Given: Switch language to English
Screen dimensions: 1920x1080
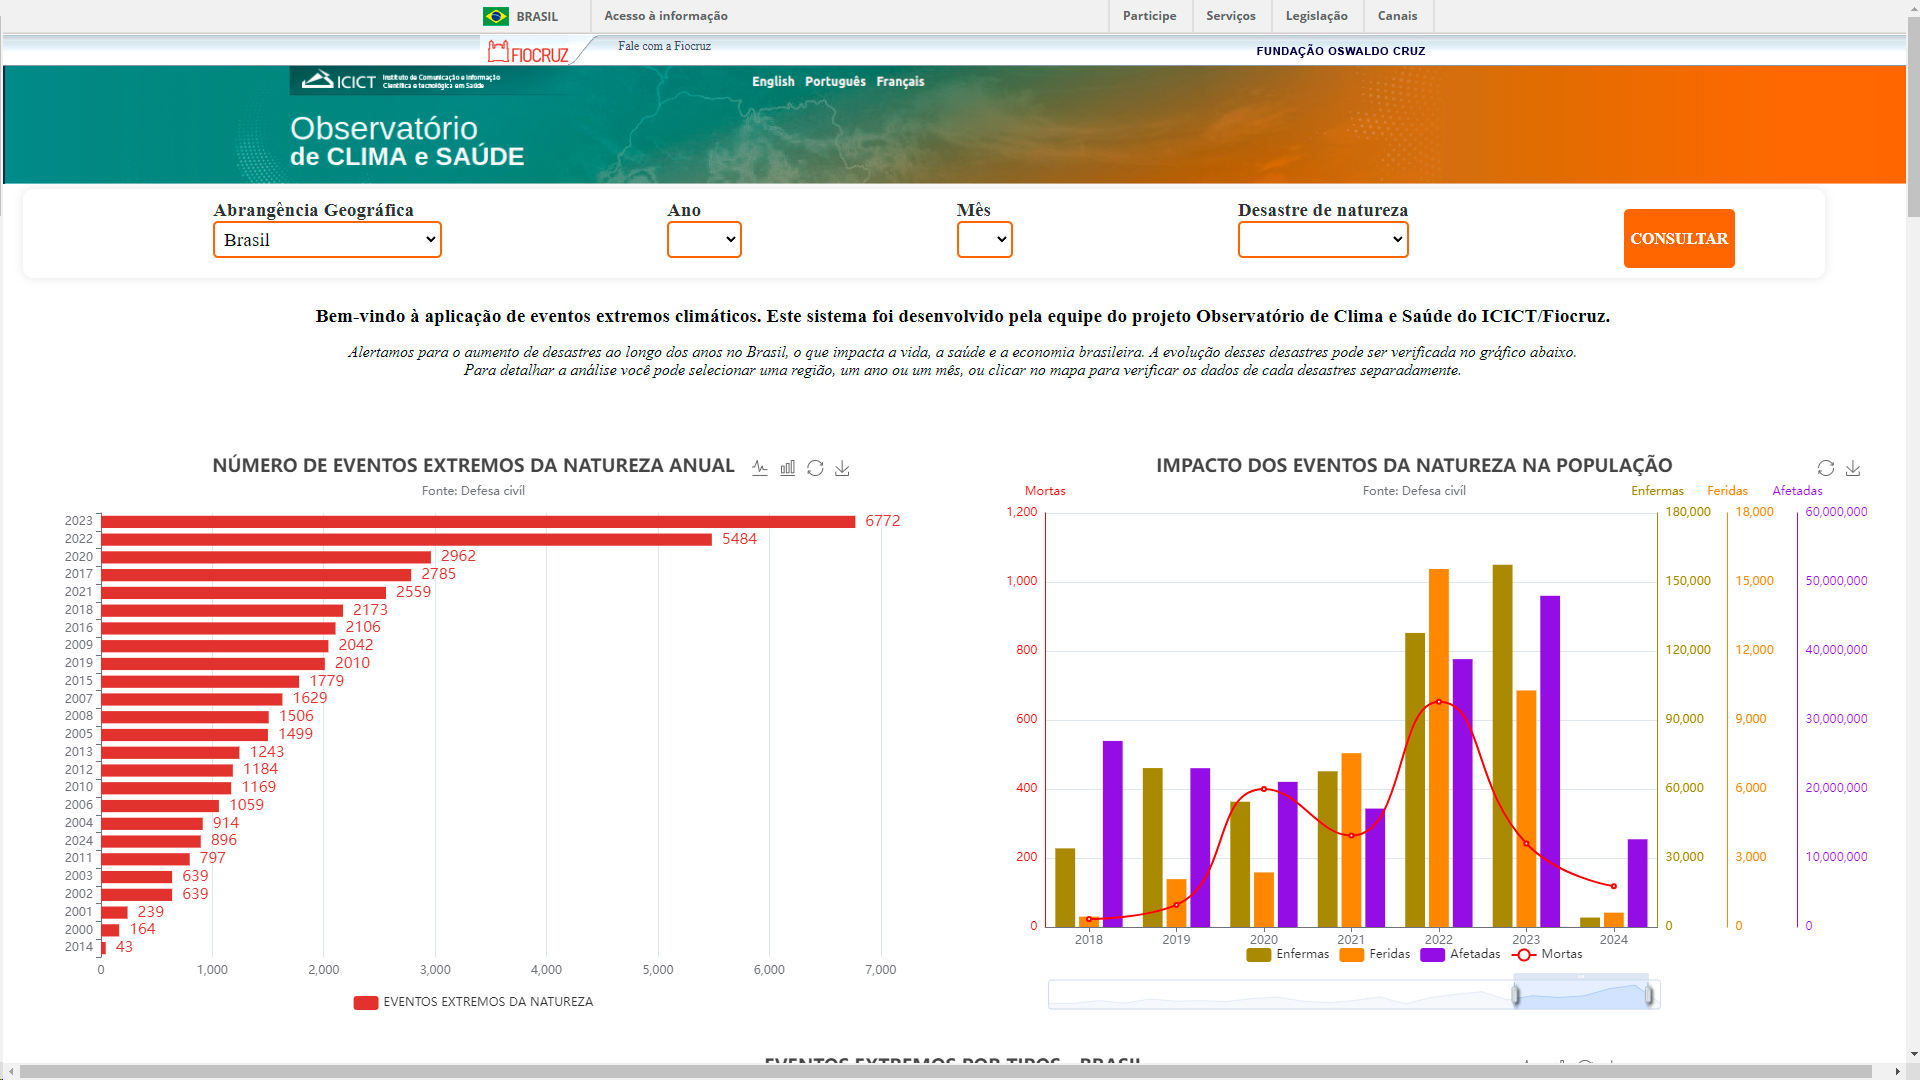Looking at the screenshot, I should pyautogui.click(x=773, y=82).
